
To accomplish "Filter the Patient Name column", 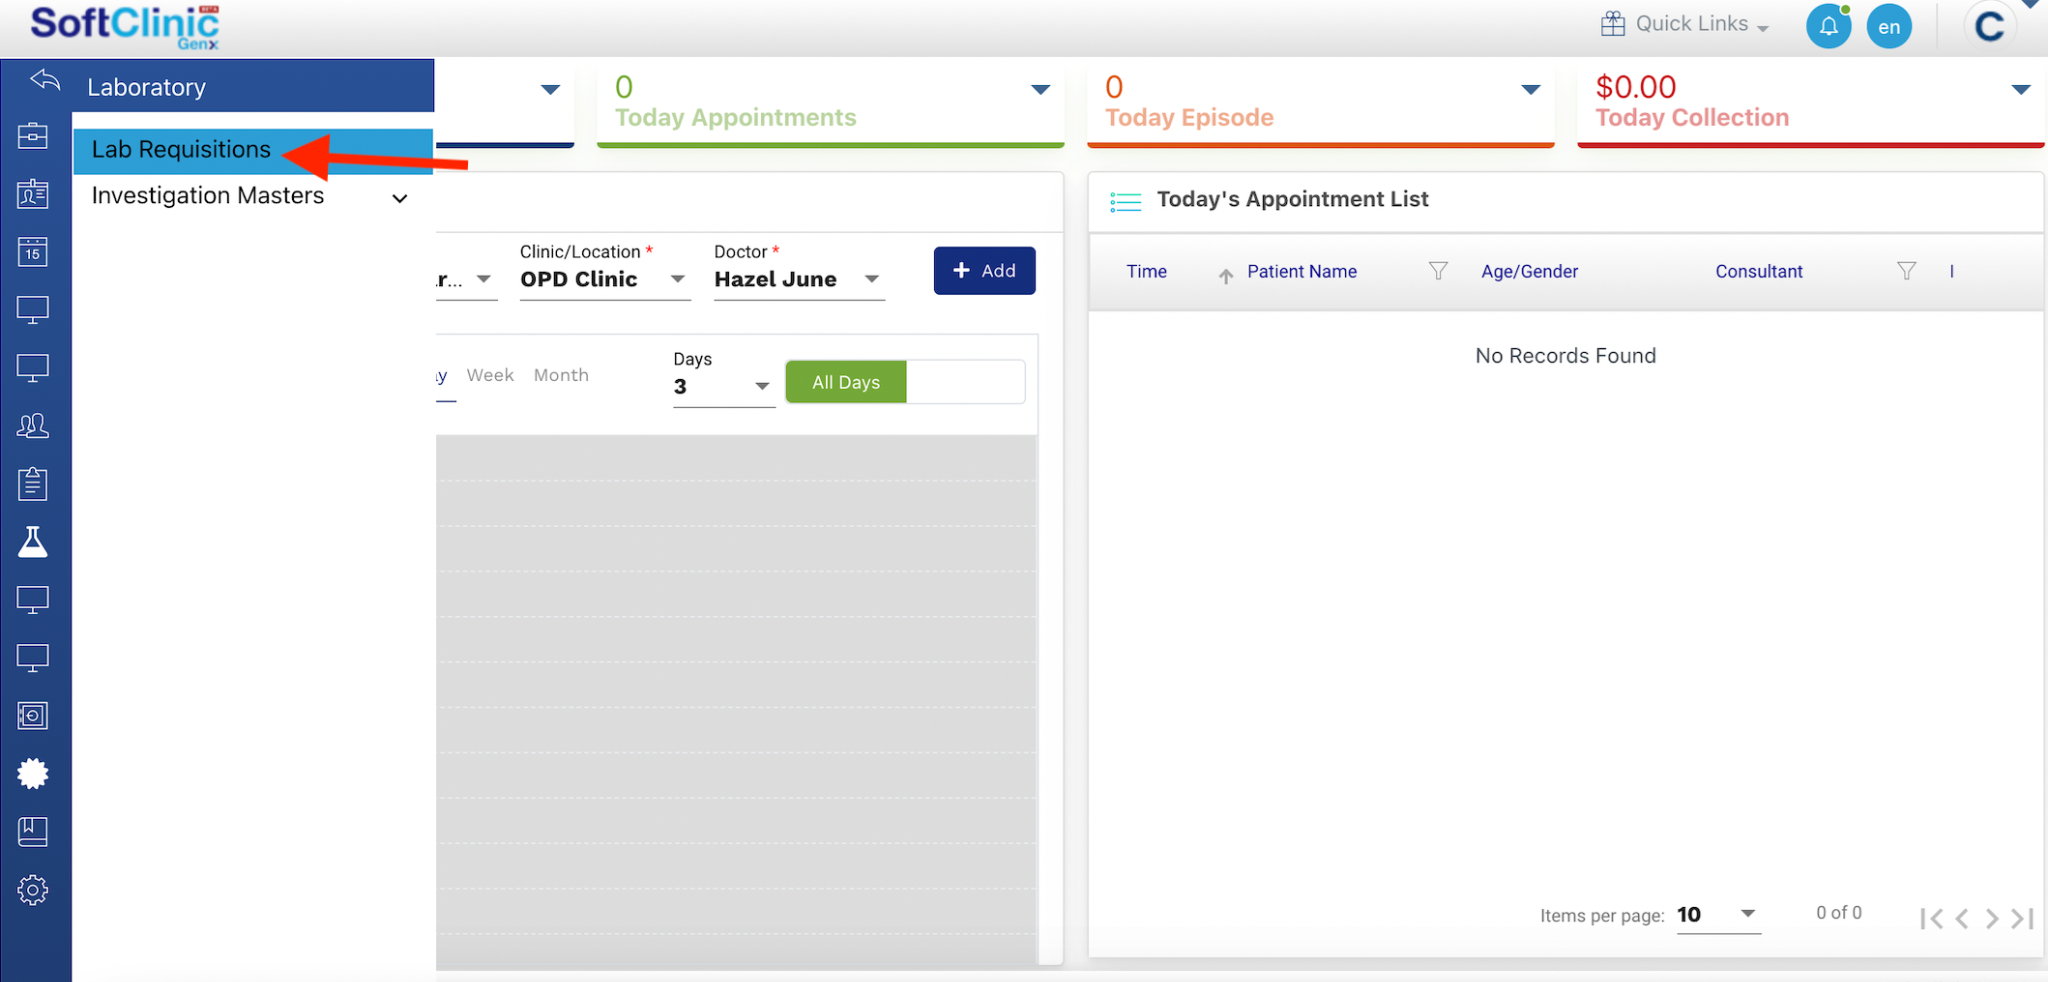I will (x=1437, y=271).
